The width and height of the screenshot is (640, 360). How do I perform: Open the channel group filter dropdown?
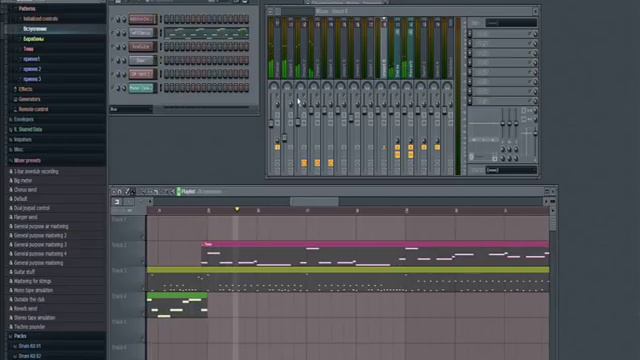click(131, 109)
